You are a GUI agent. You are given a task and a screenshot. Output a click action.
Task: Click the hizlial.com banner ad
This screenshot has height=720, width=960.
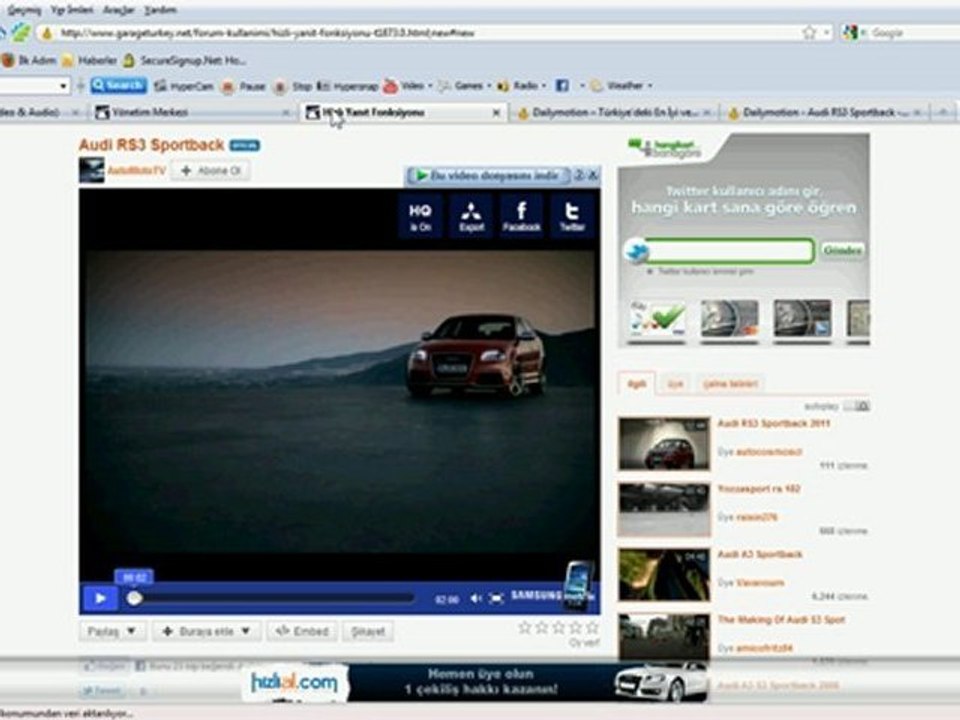pos(474,682)
